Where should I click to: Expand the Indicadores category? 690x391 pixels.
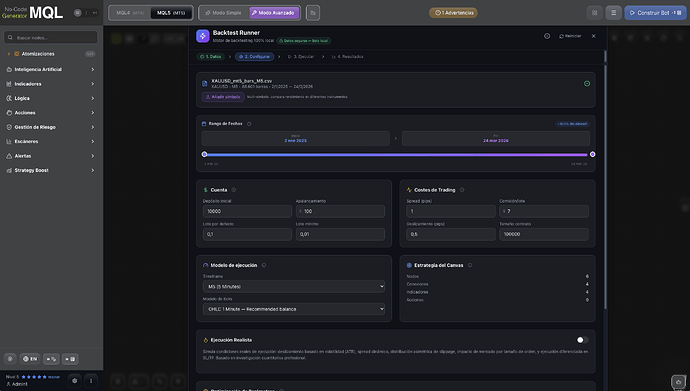click(x=51, y=84)
